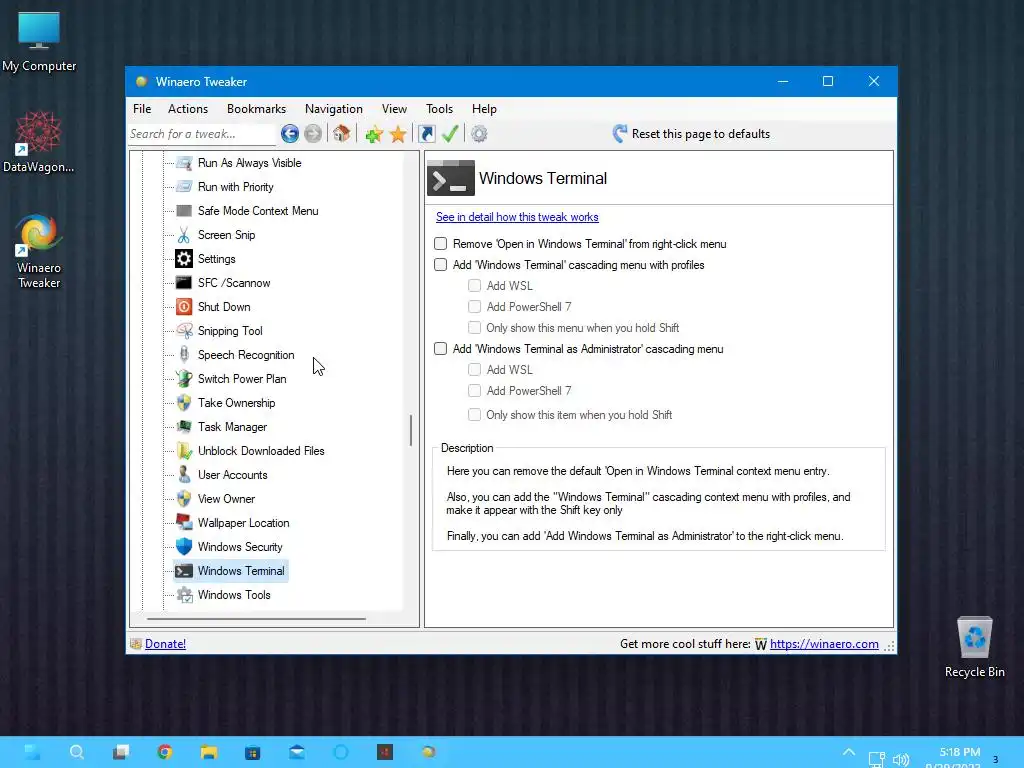The width and height of the screenshot is (1024, 768).
Task: Click the taskbar volume speaker icon
Action: tap(901, 760)
